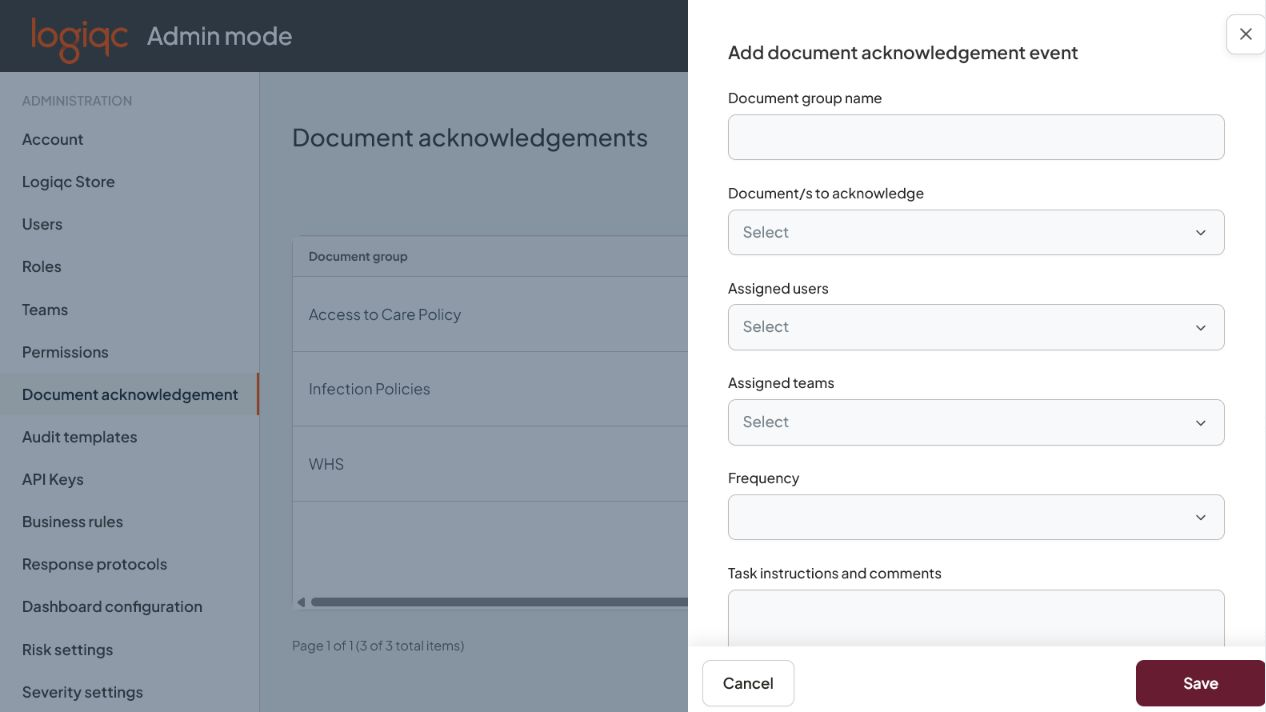Open Permissions settings
This screenshot has width=1266, height=712.
[65, 352]
